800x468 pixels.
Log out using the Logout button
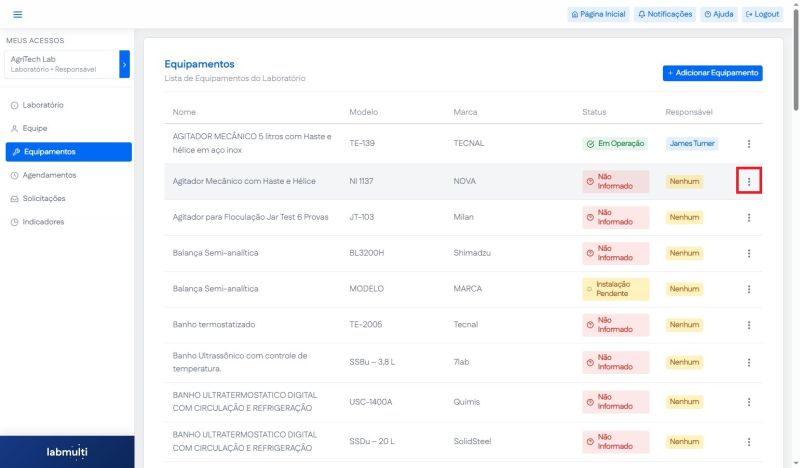pyautogui.click(x=762, y=14)
